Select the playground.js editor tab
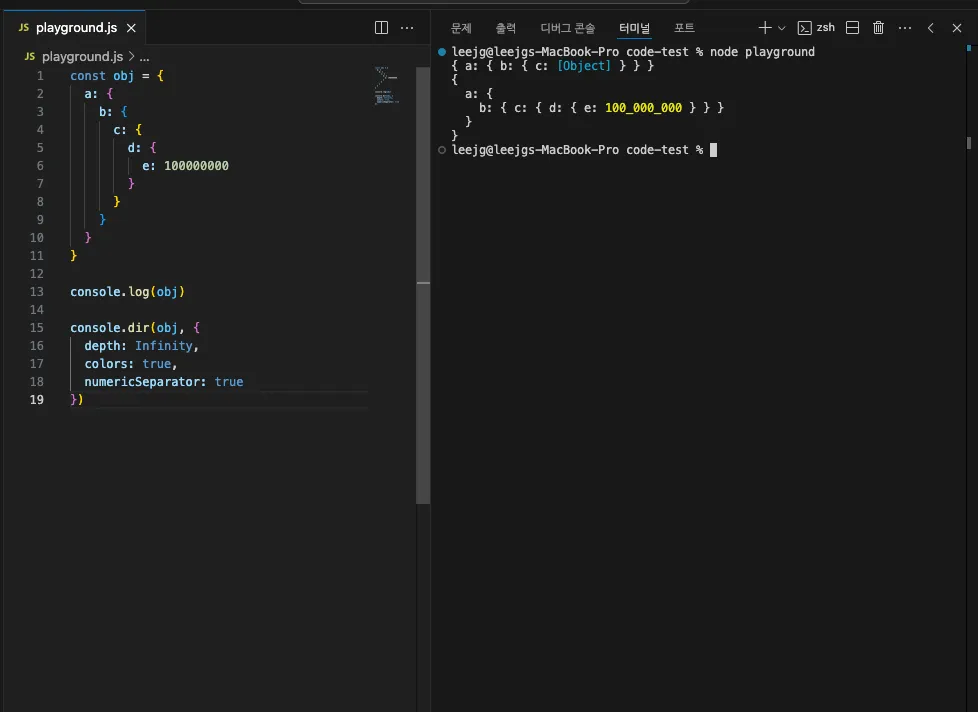The height and width of the screenshot is (712, 978). (76, 28)
